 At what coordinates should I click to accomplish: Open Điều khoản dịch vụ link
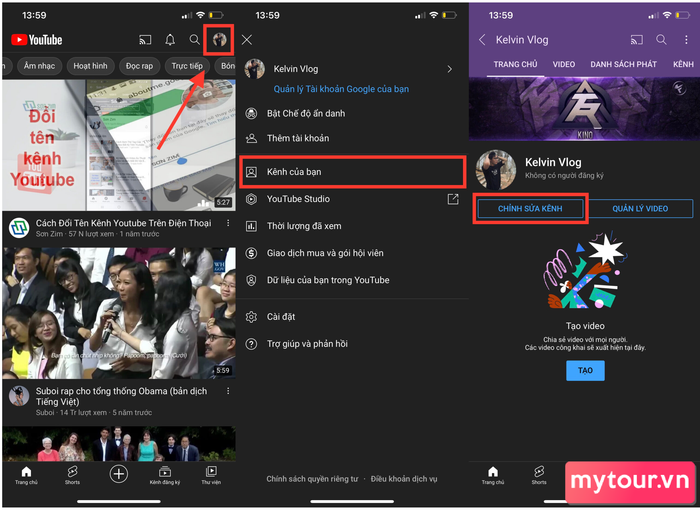[x=404, y=479]
